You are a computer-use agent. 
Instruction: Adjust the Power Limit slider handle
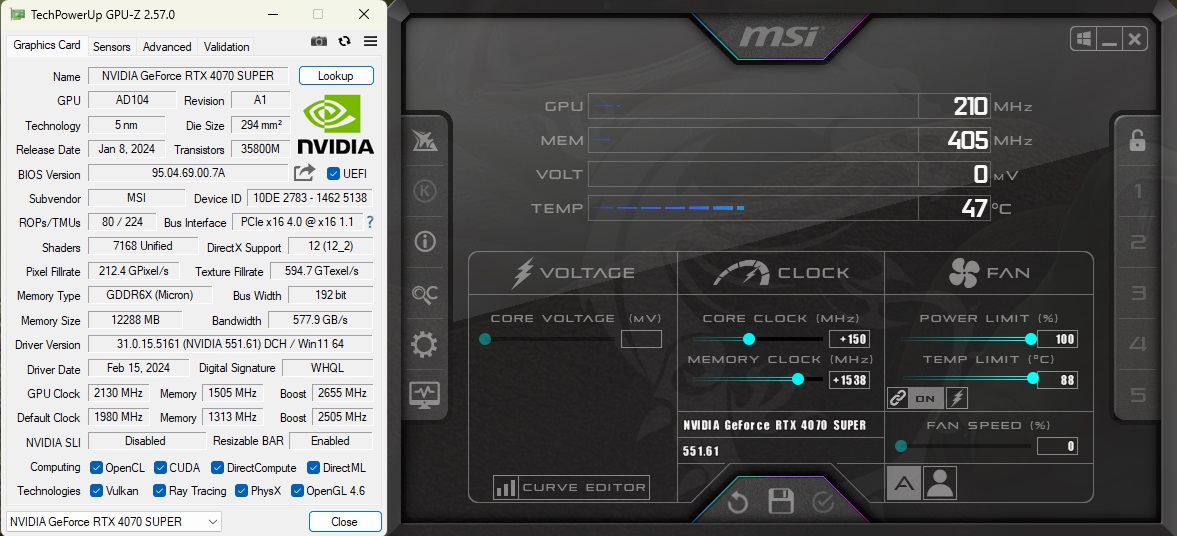point(1031,339)
